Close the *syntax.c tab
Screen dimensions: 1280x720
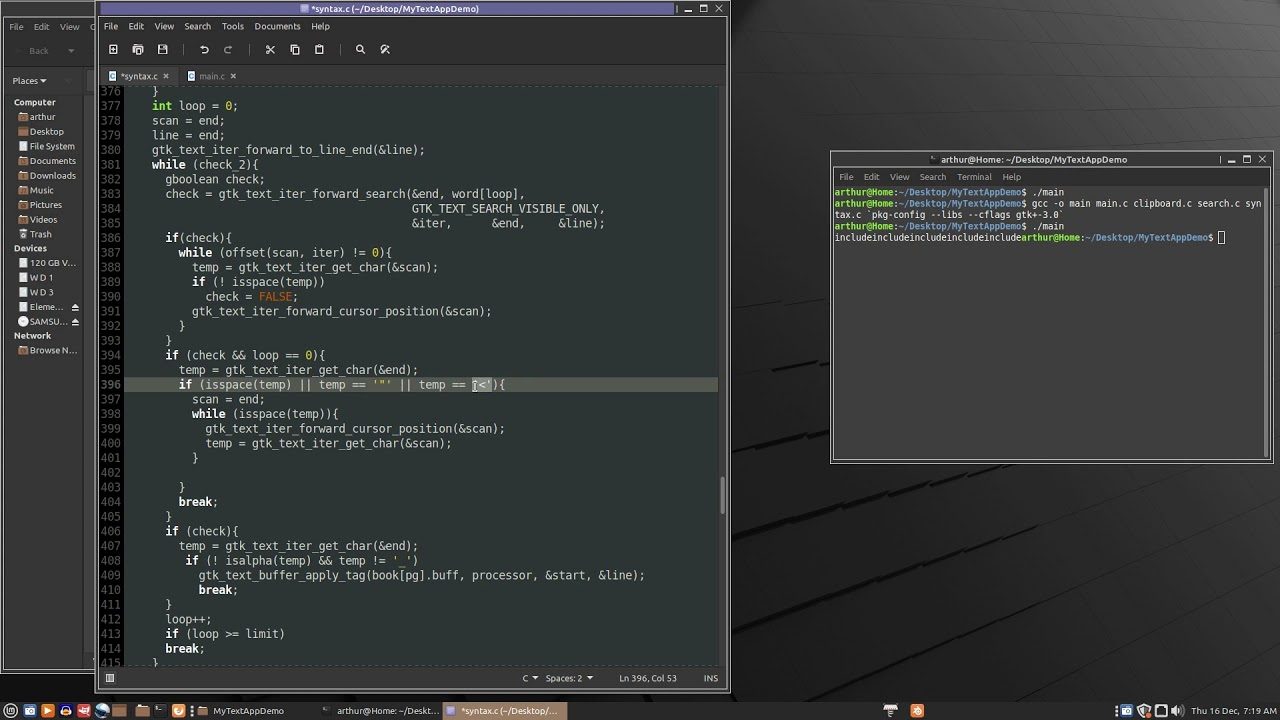165,76
